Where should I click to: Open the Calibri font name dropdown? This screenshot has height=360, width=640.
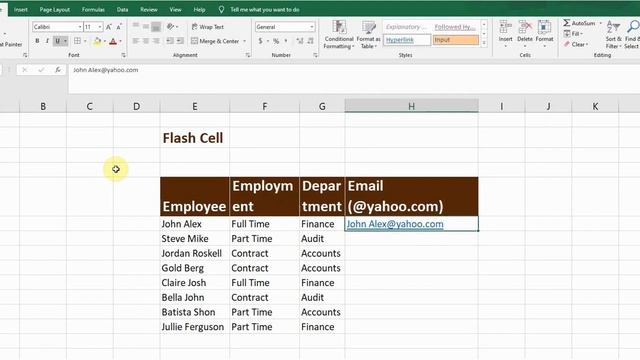[x=80, y=27]
